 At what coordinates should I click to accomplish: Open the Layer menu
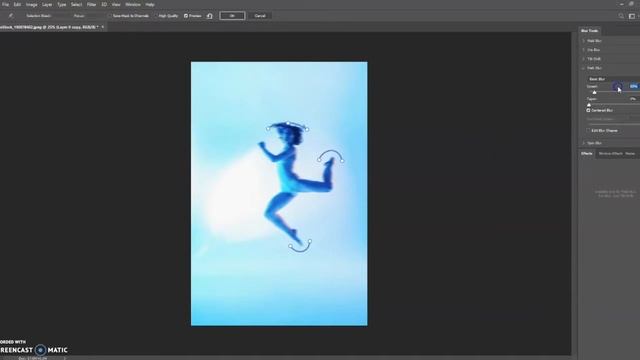pos(47,4)
